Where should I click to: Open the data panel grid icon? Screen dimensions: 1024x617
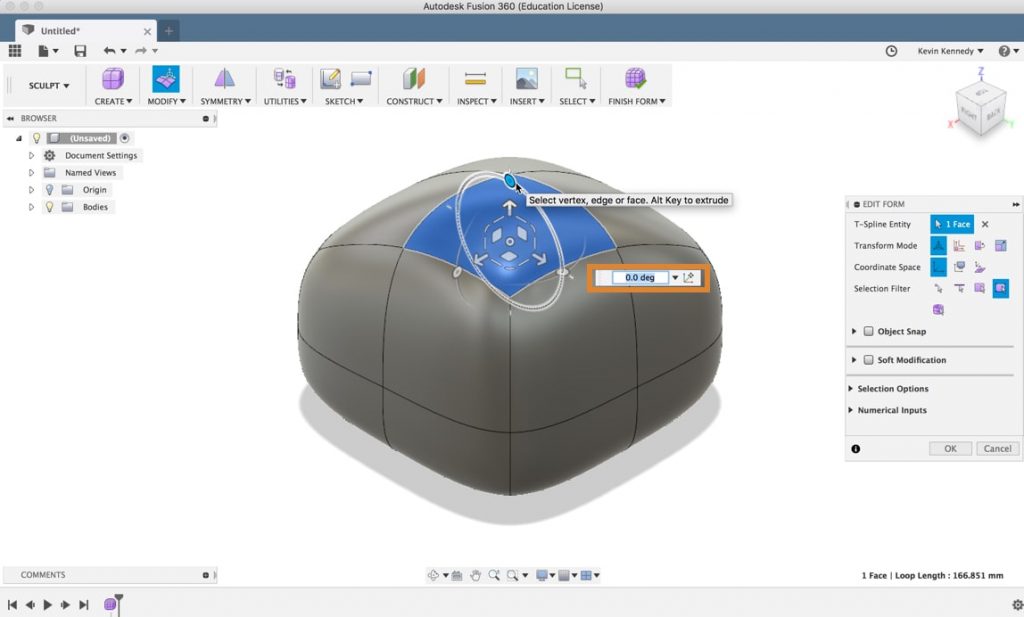pyautogui.click(x=14, y=51)
